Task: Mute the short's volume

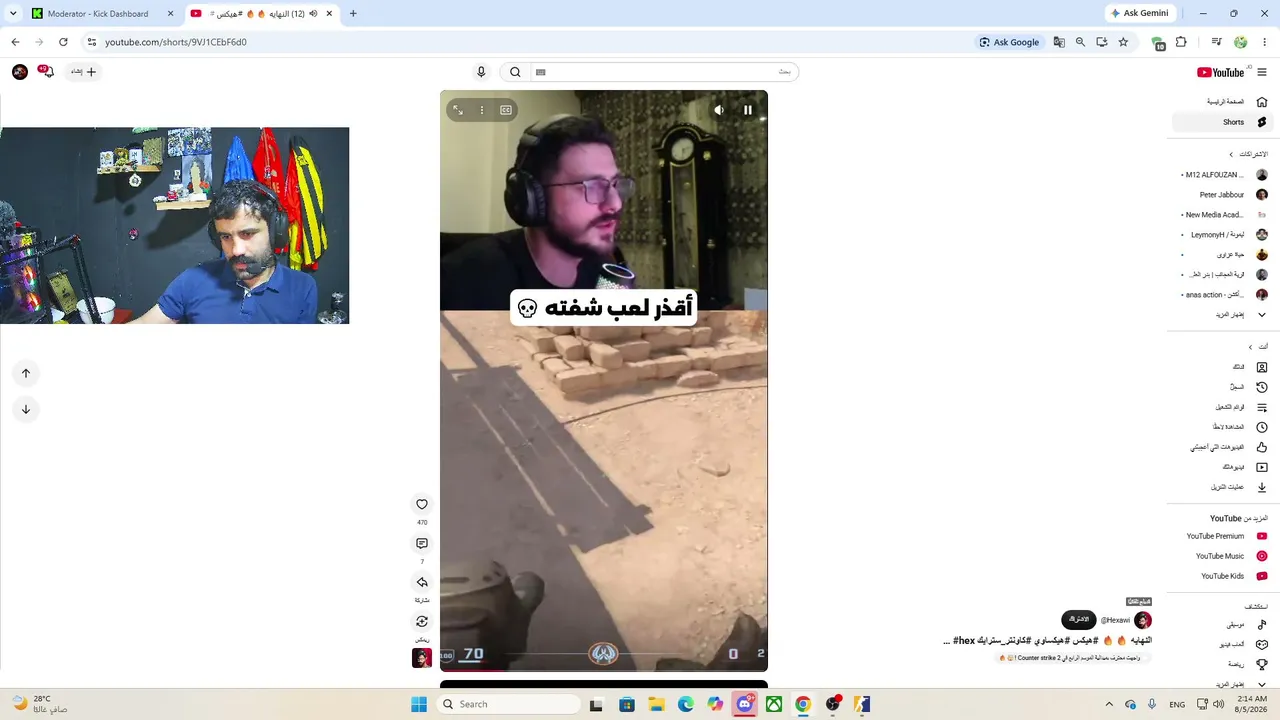Action: (719, 110)
